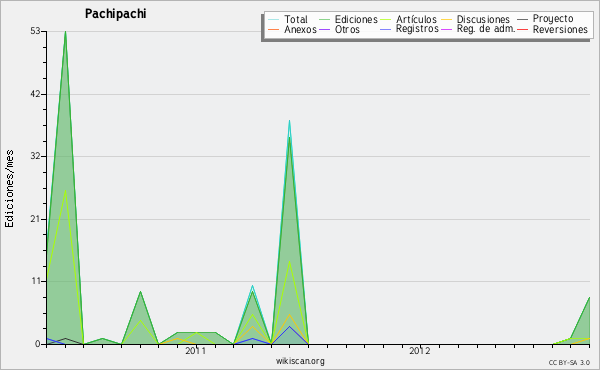Screen dimensions: 600x370
Task: Click the 0 y-axis value
Action: pos(38,344)
